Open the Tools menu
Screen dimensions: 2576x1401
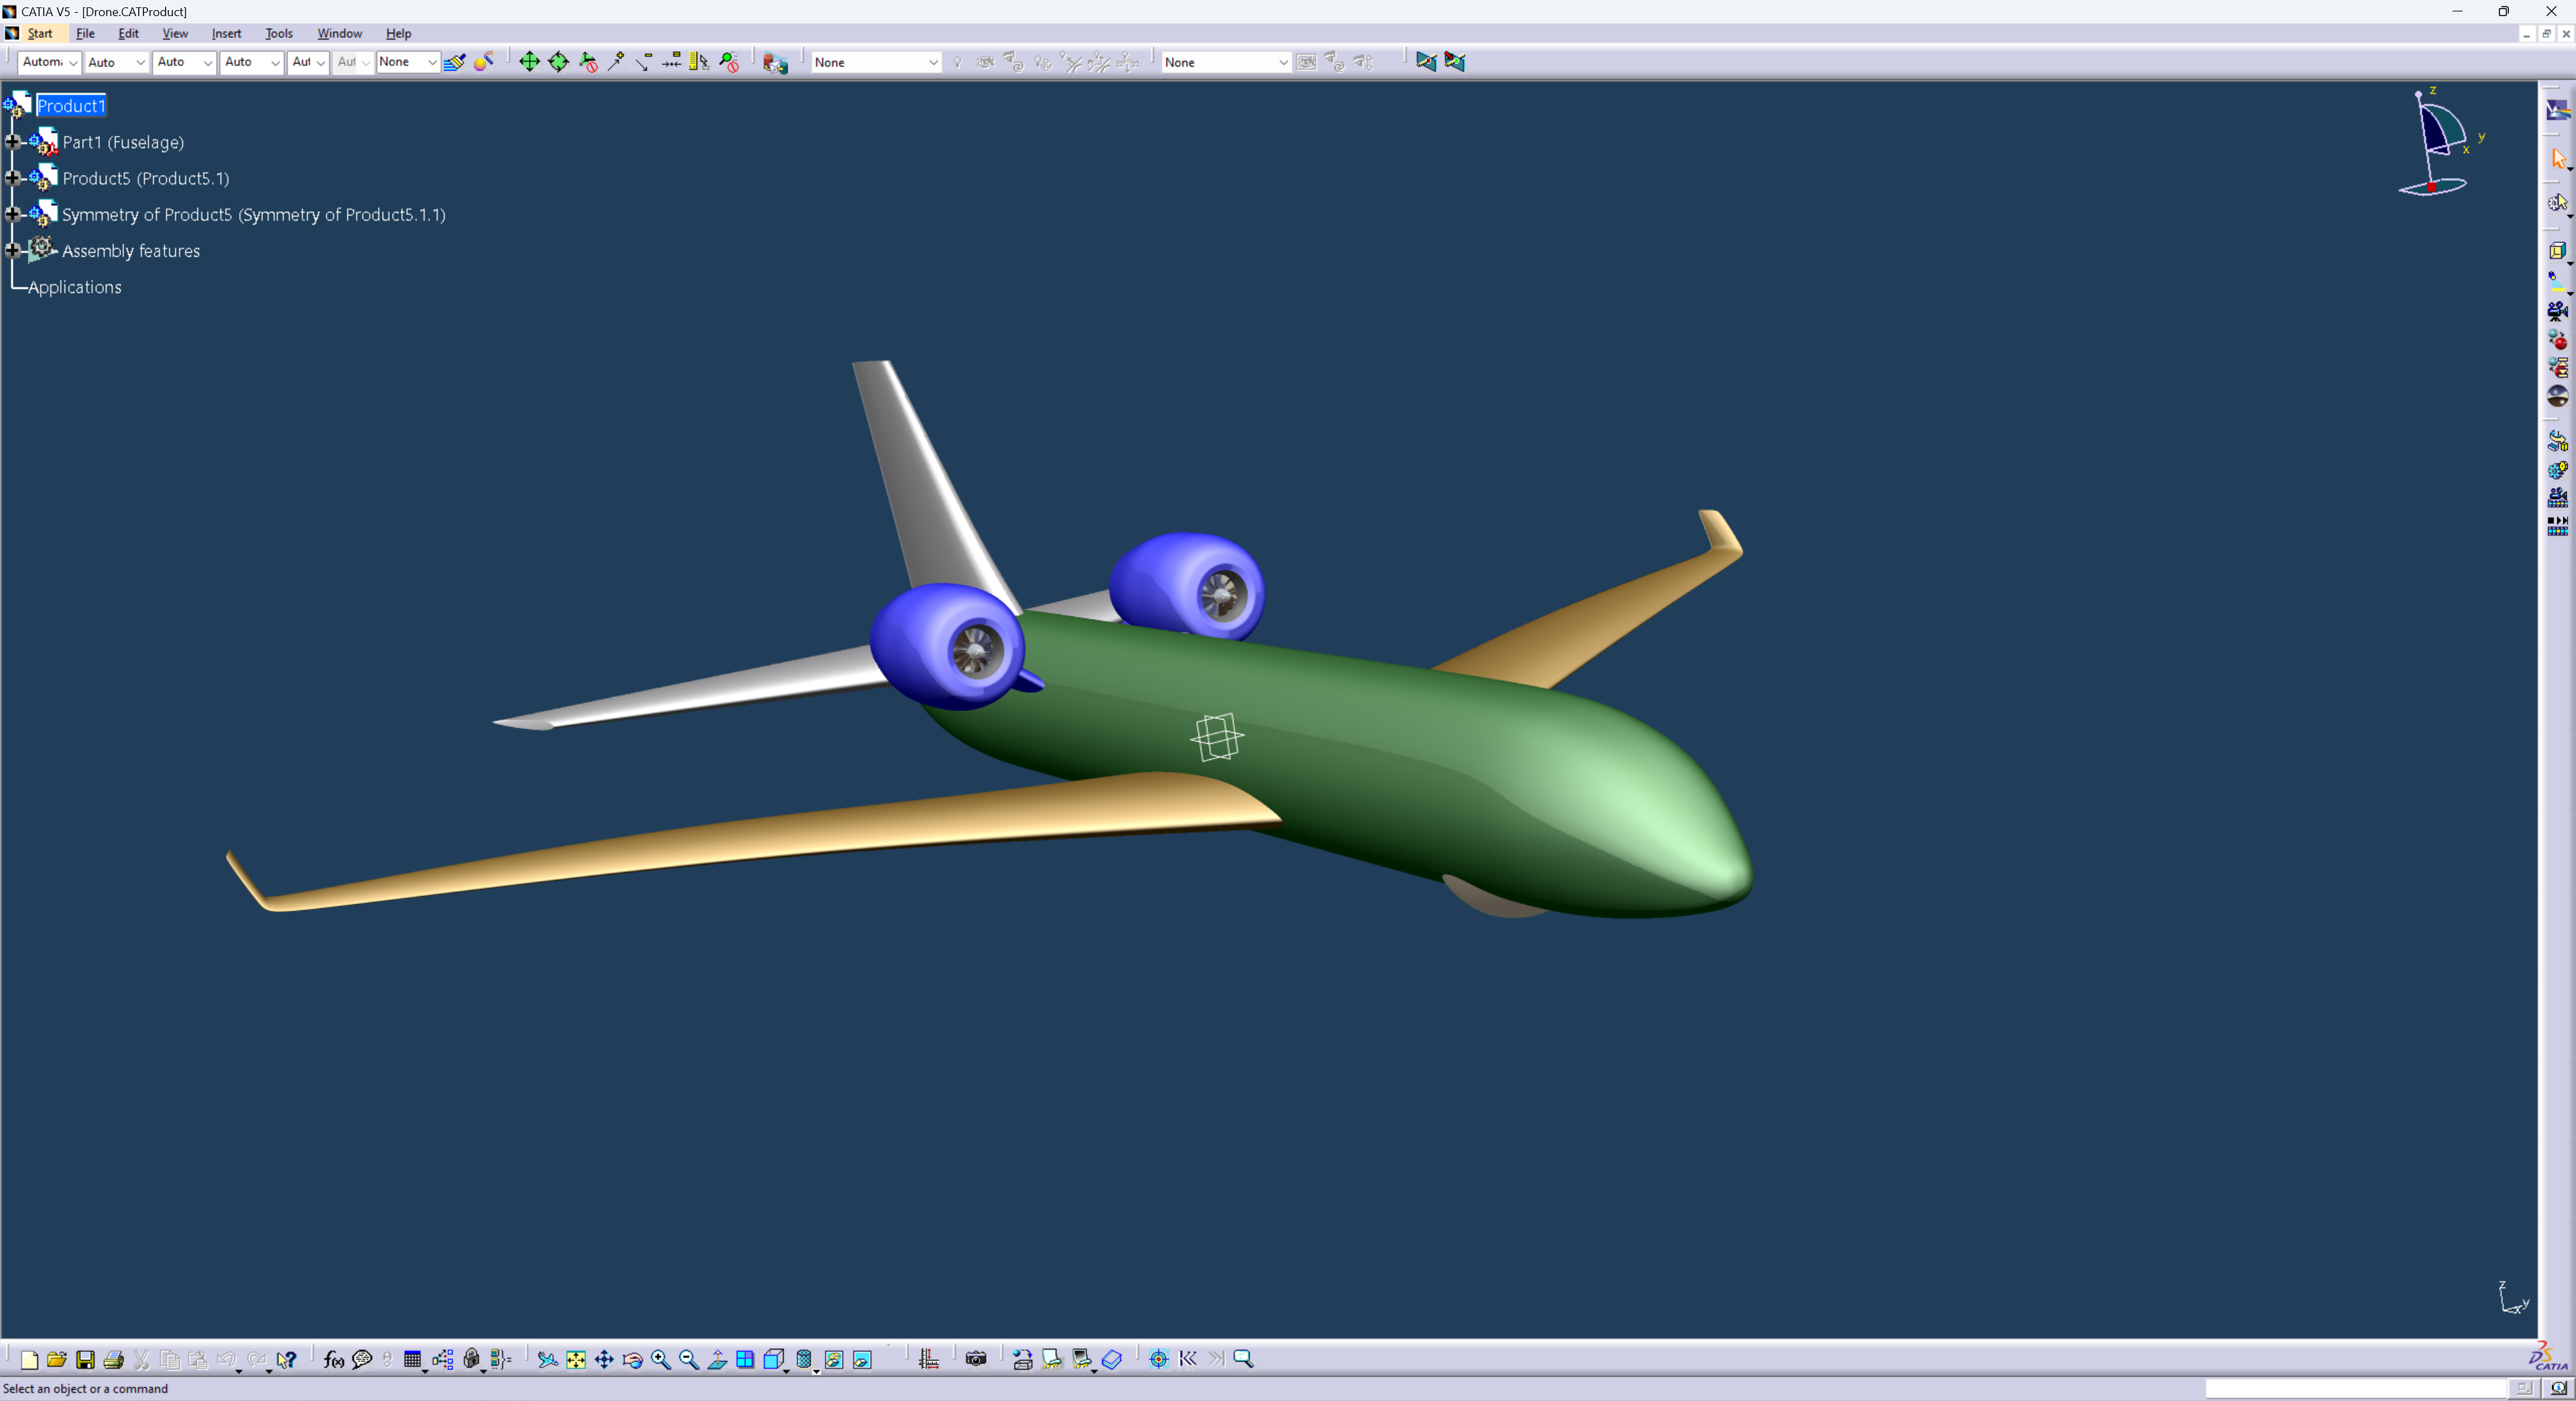(278, 33)
